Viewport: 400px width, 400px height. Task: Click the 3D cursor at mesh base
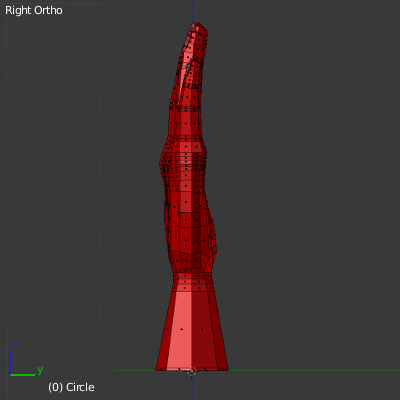[192, 371]
